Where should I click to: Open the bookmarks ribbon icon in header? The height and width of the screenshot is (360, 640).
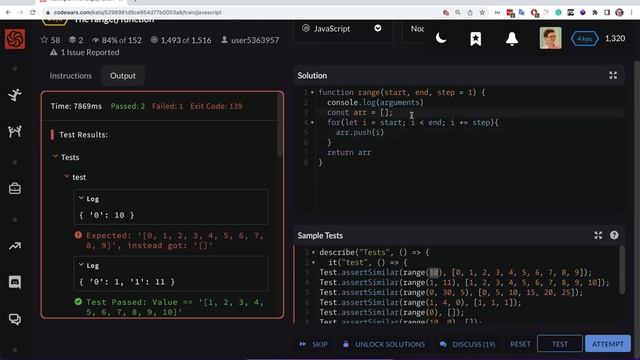click(476, 39)
